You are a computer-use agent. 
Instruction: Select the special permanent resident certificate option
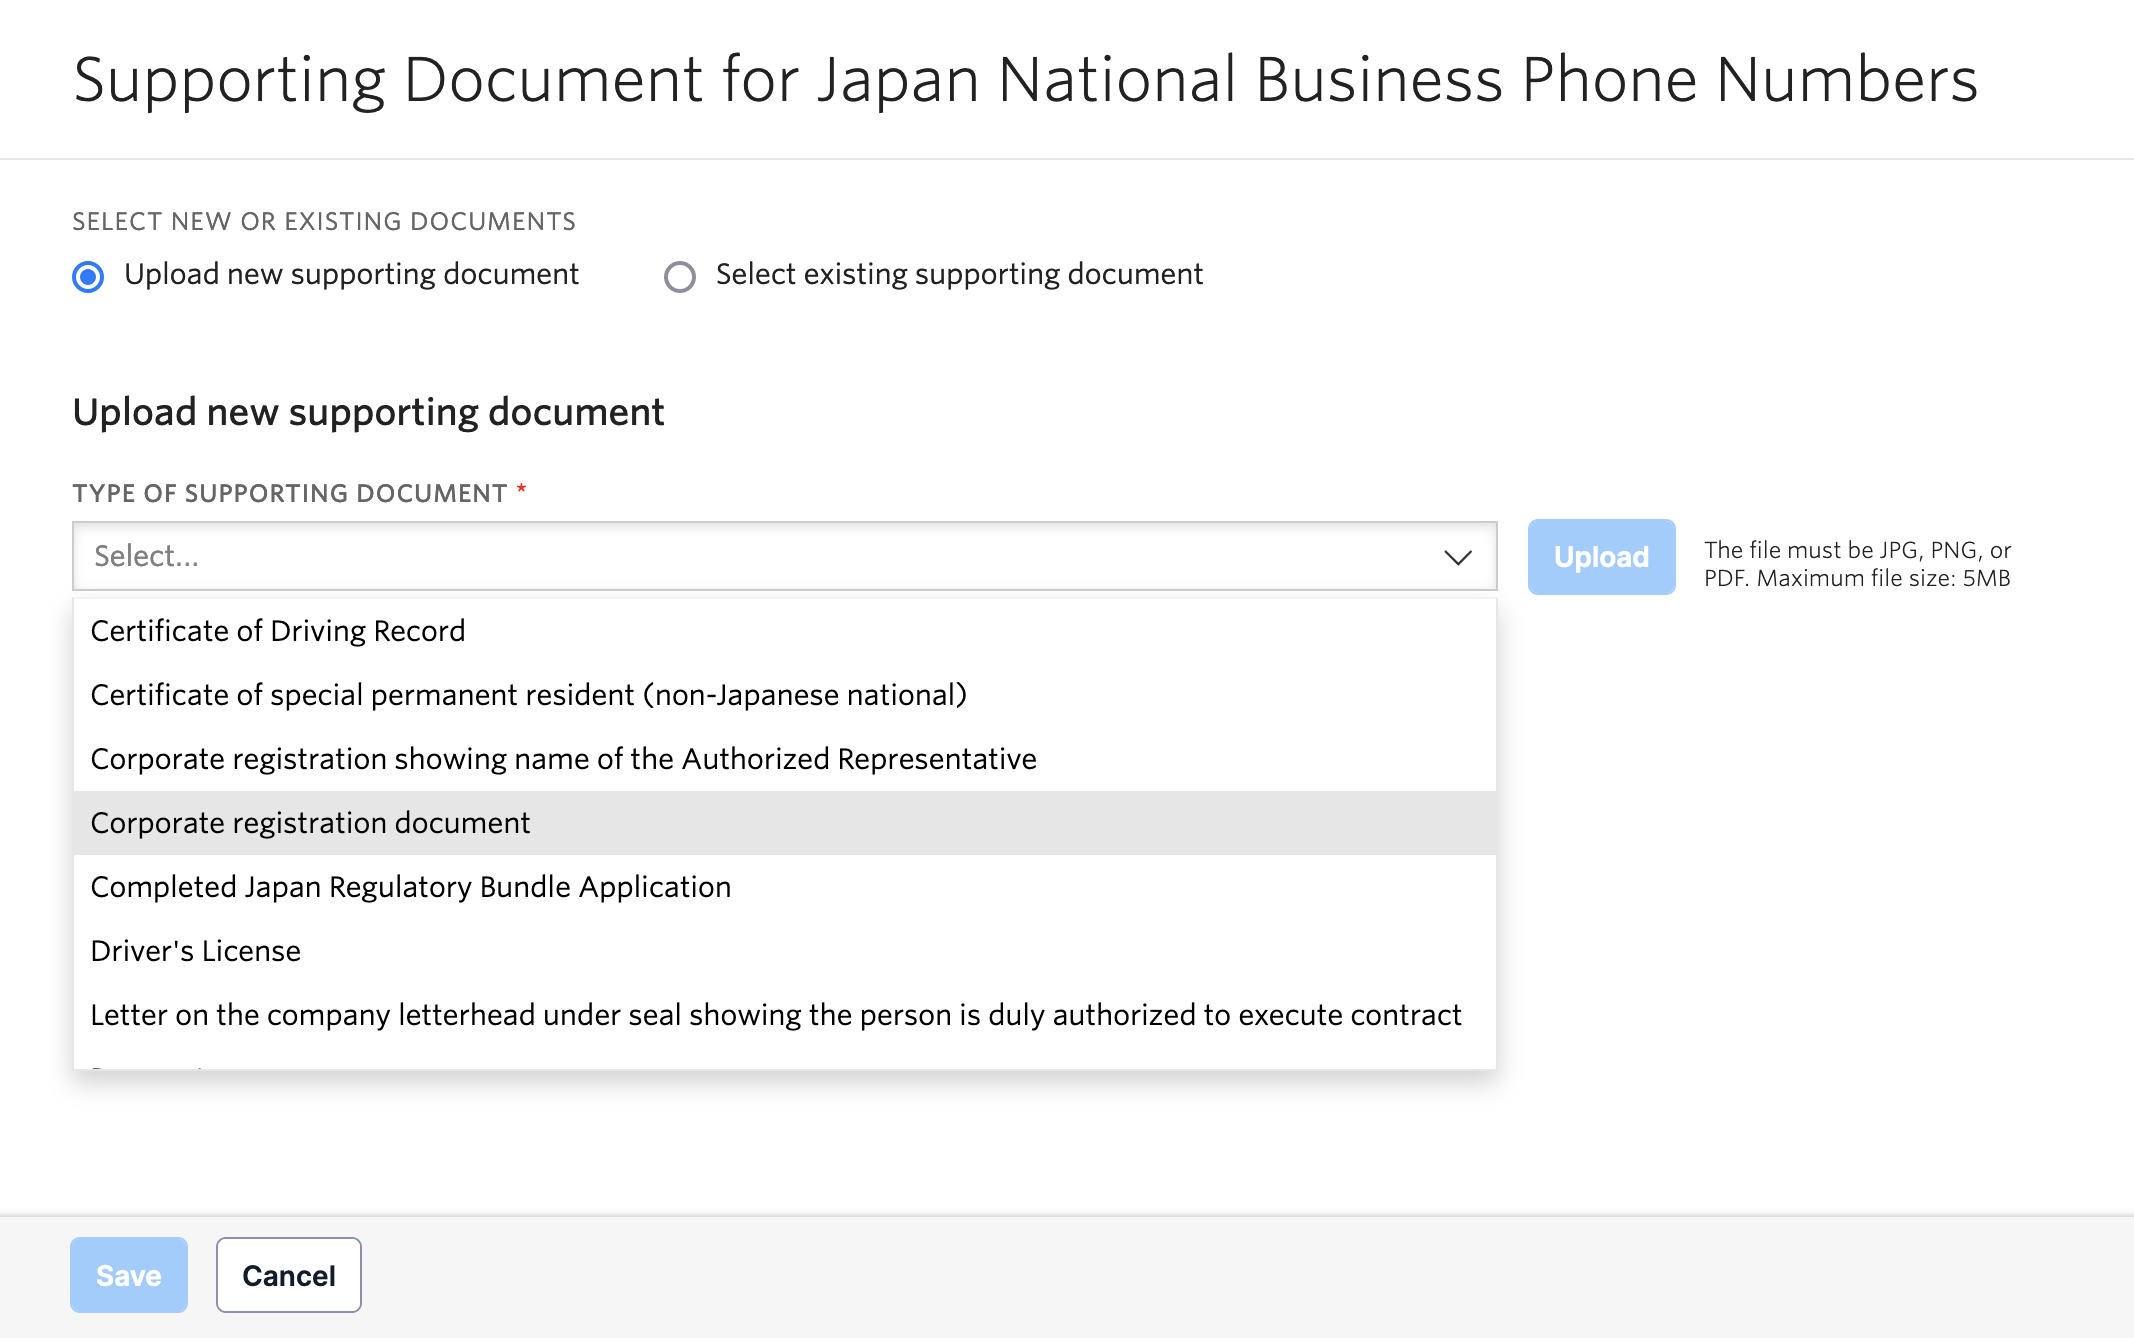529,694
